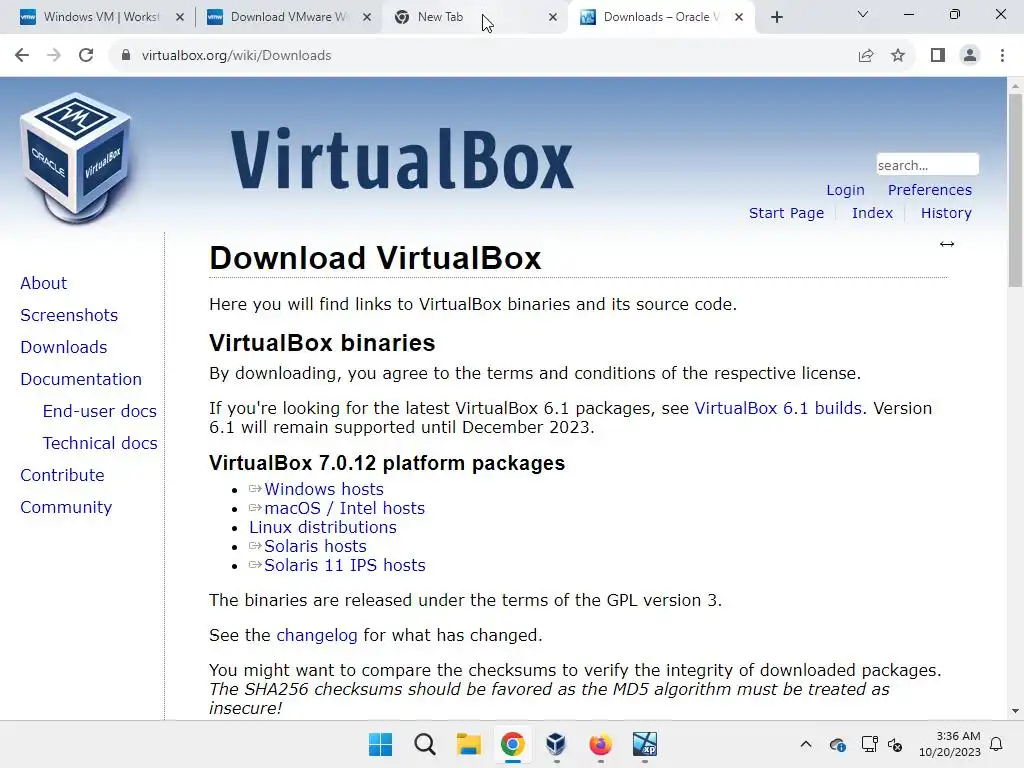Download the macOS / Intel hosts package
1024x768 pixels.
344,508
